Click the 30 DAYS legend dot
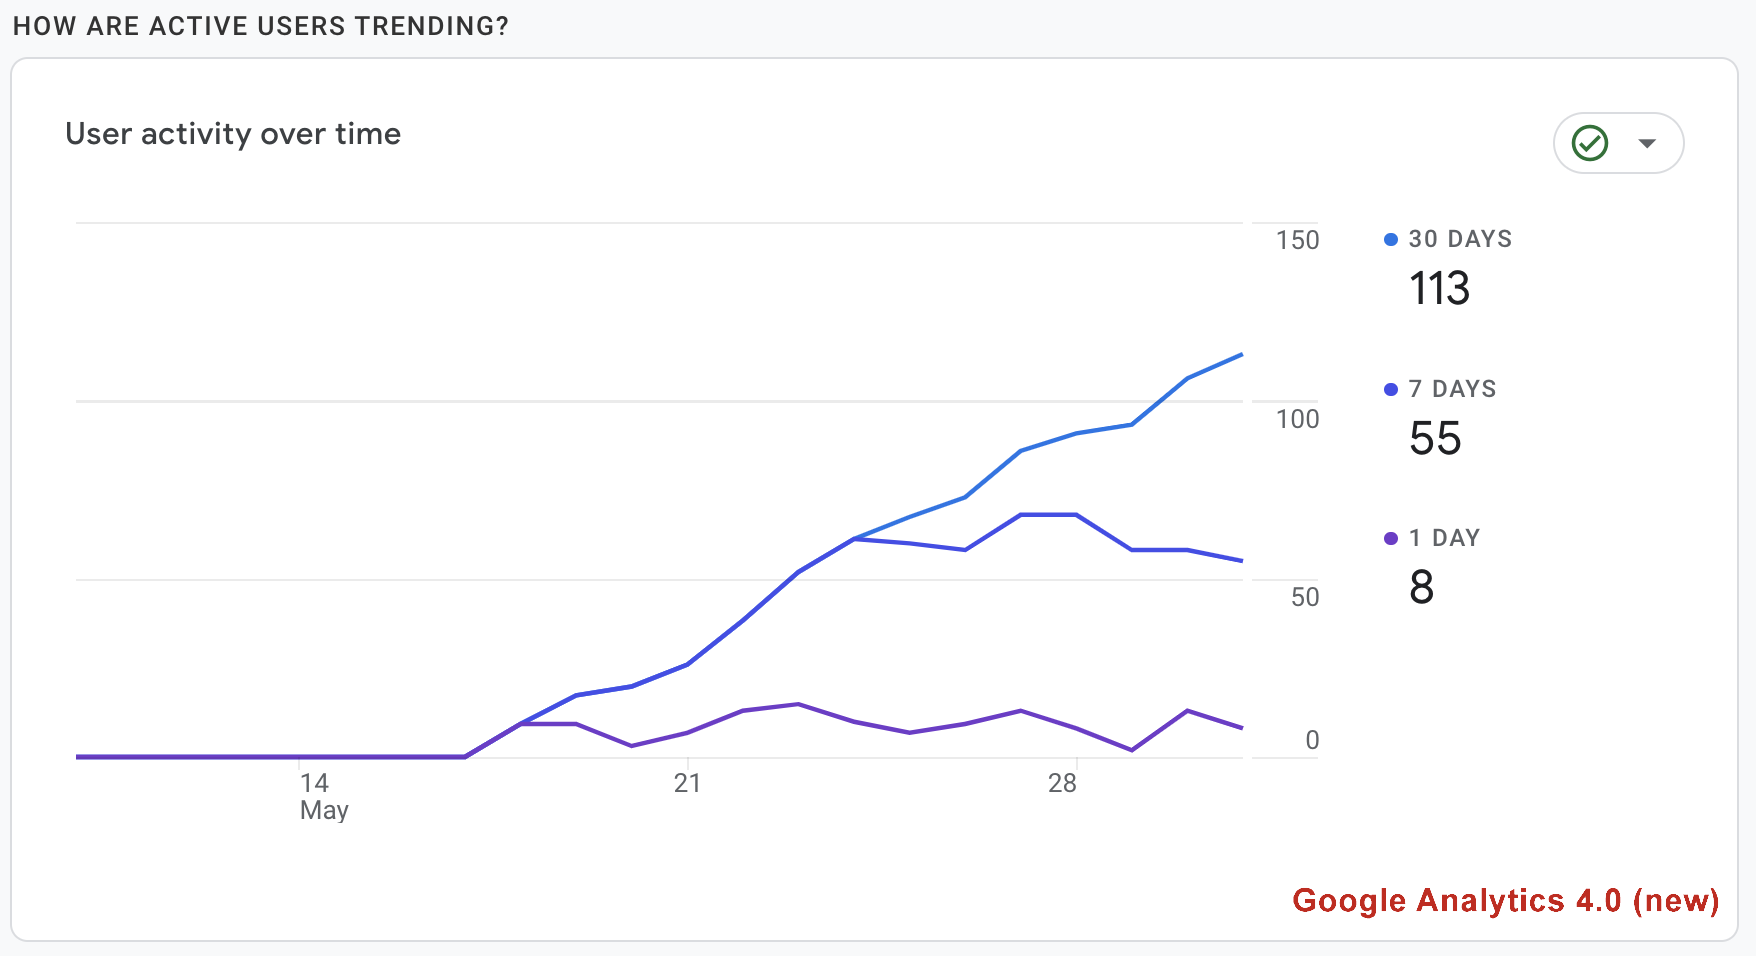 pos(1390,239)
